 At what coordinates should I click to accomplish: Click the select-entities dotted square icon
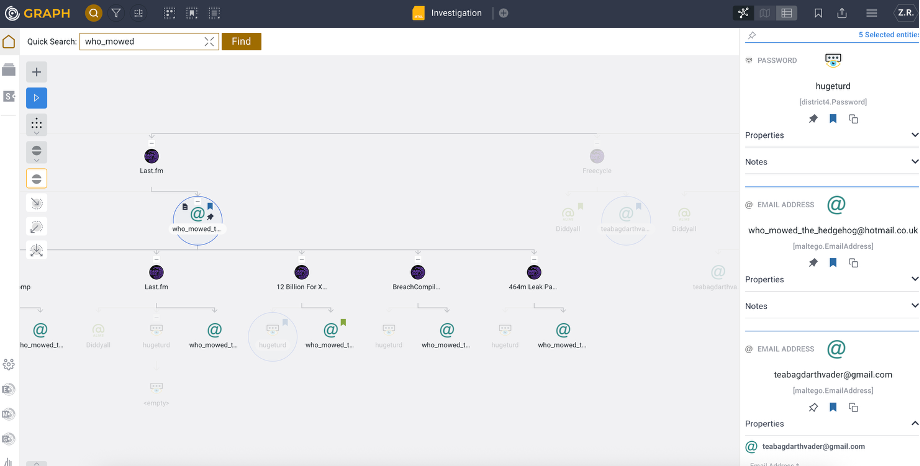point(170,13)
